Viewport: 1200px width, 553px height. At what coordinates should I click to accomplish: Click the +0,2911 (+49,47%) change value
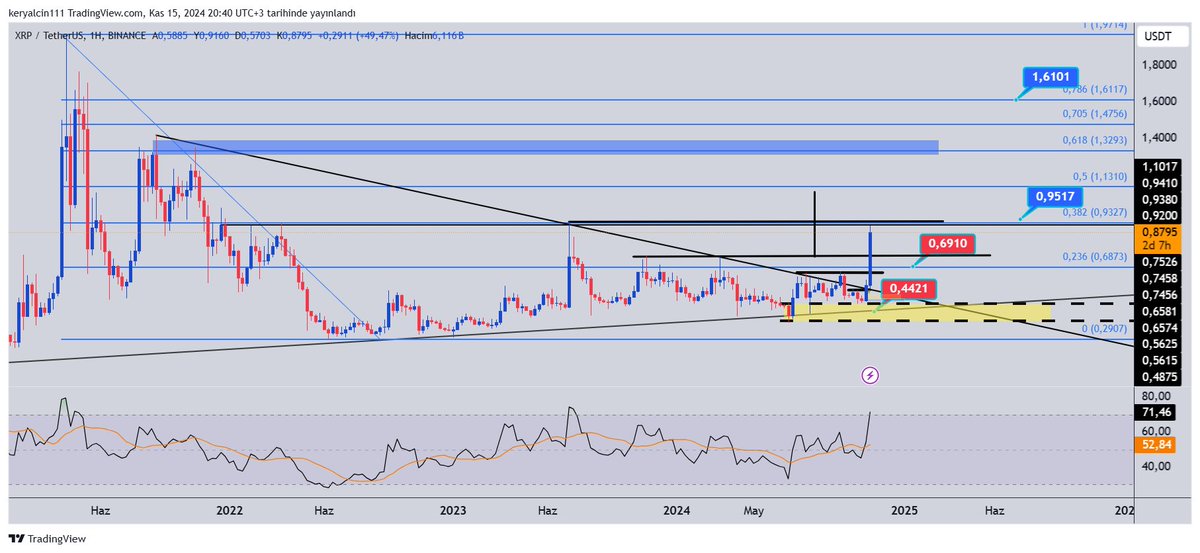pos(357,35)
